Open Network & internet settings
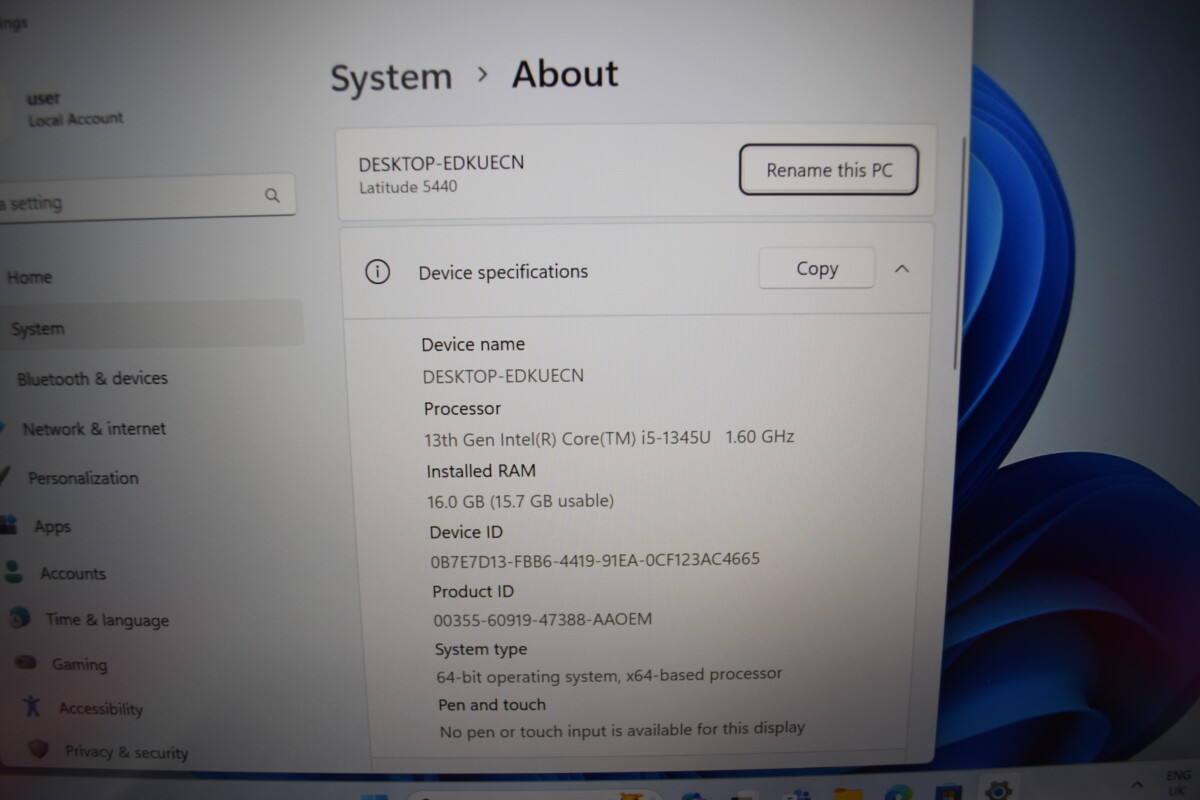The width and height of the screenshot is (1200, 800). coord(94,428)
